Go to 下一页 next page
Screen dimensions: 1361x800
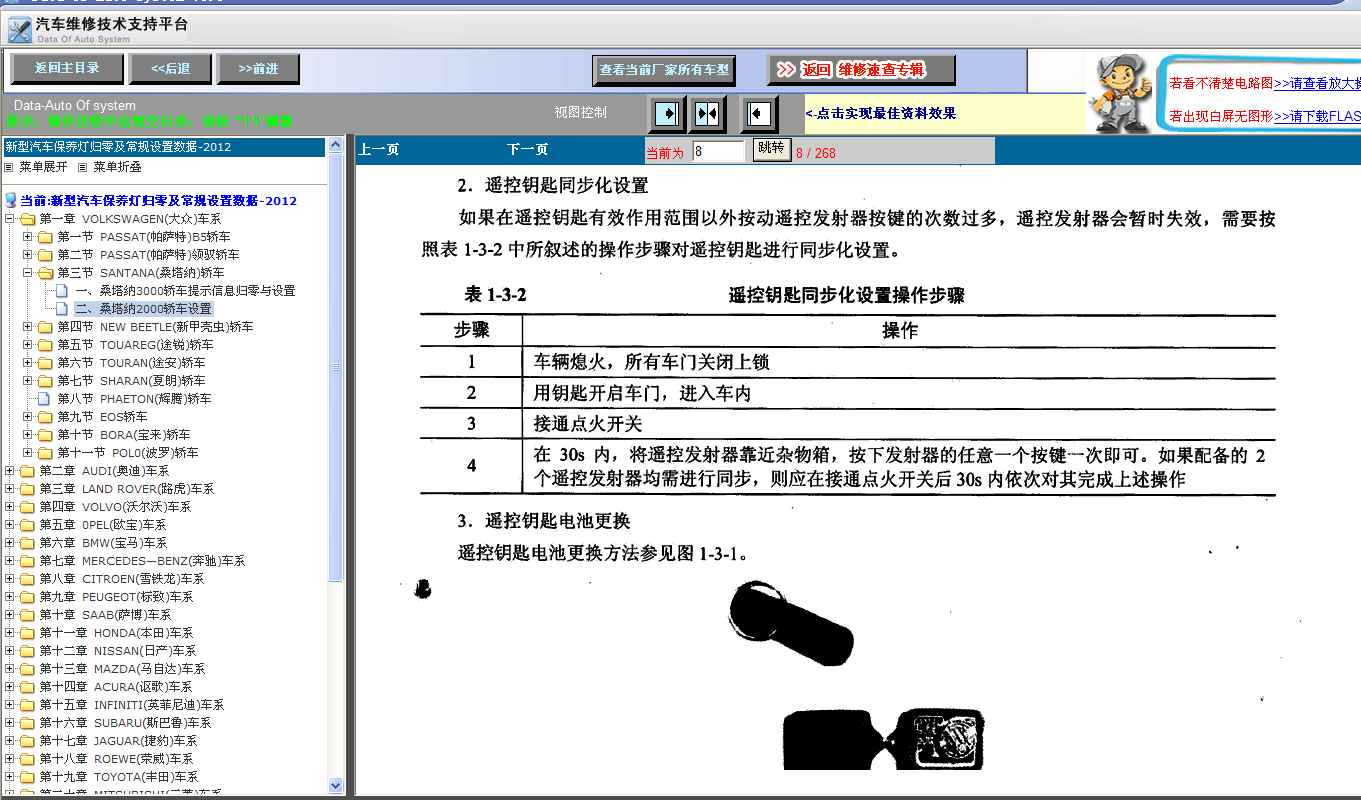(x=527, y=150)
